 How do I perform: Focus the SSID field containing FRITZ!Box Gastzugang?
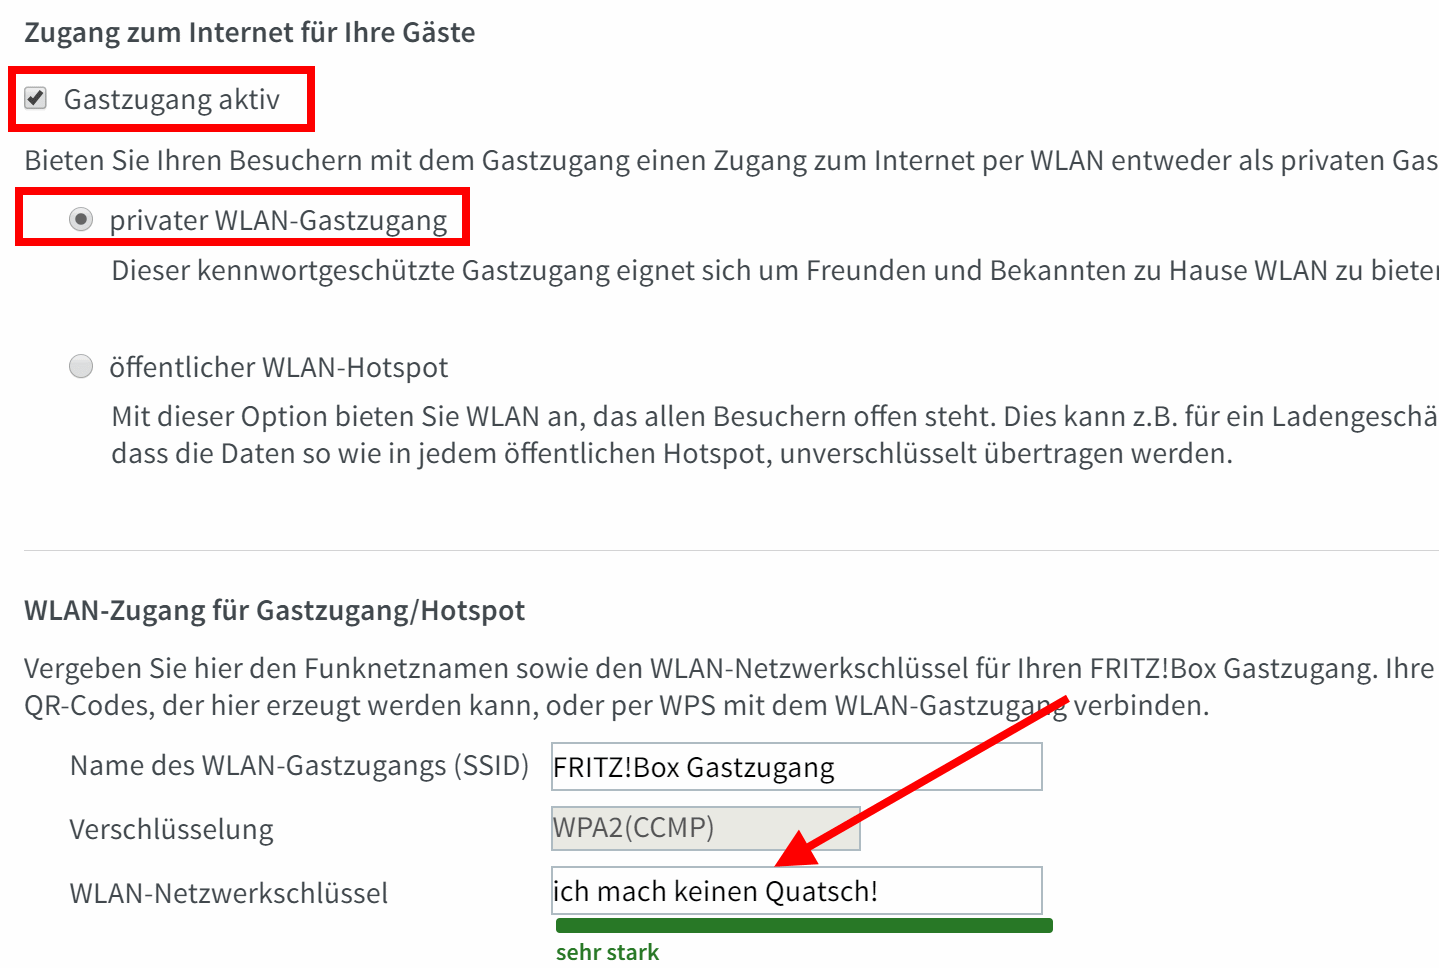pyautogui.click(x=797, y=767)
